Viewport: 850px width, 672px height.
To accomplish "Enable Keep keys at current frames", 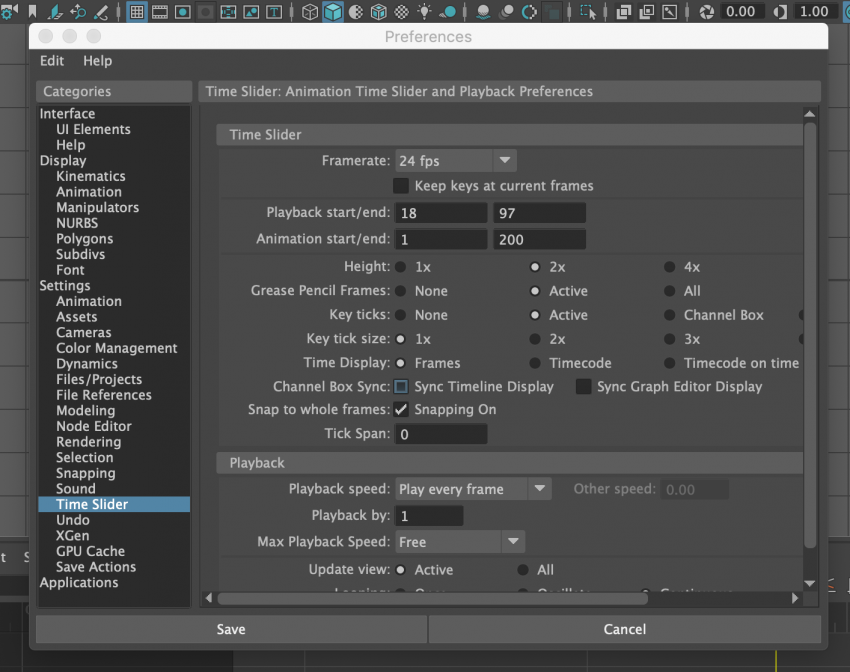I will coord(401,186).
